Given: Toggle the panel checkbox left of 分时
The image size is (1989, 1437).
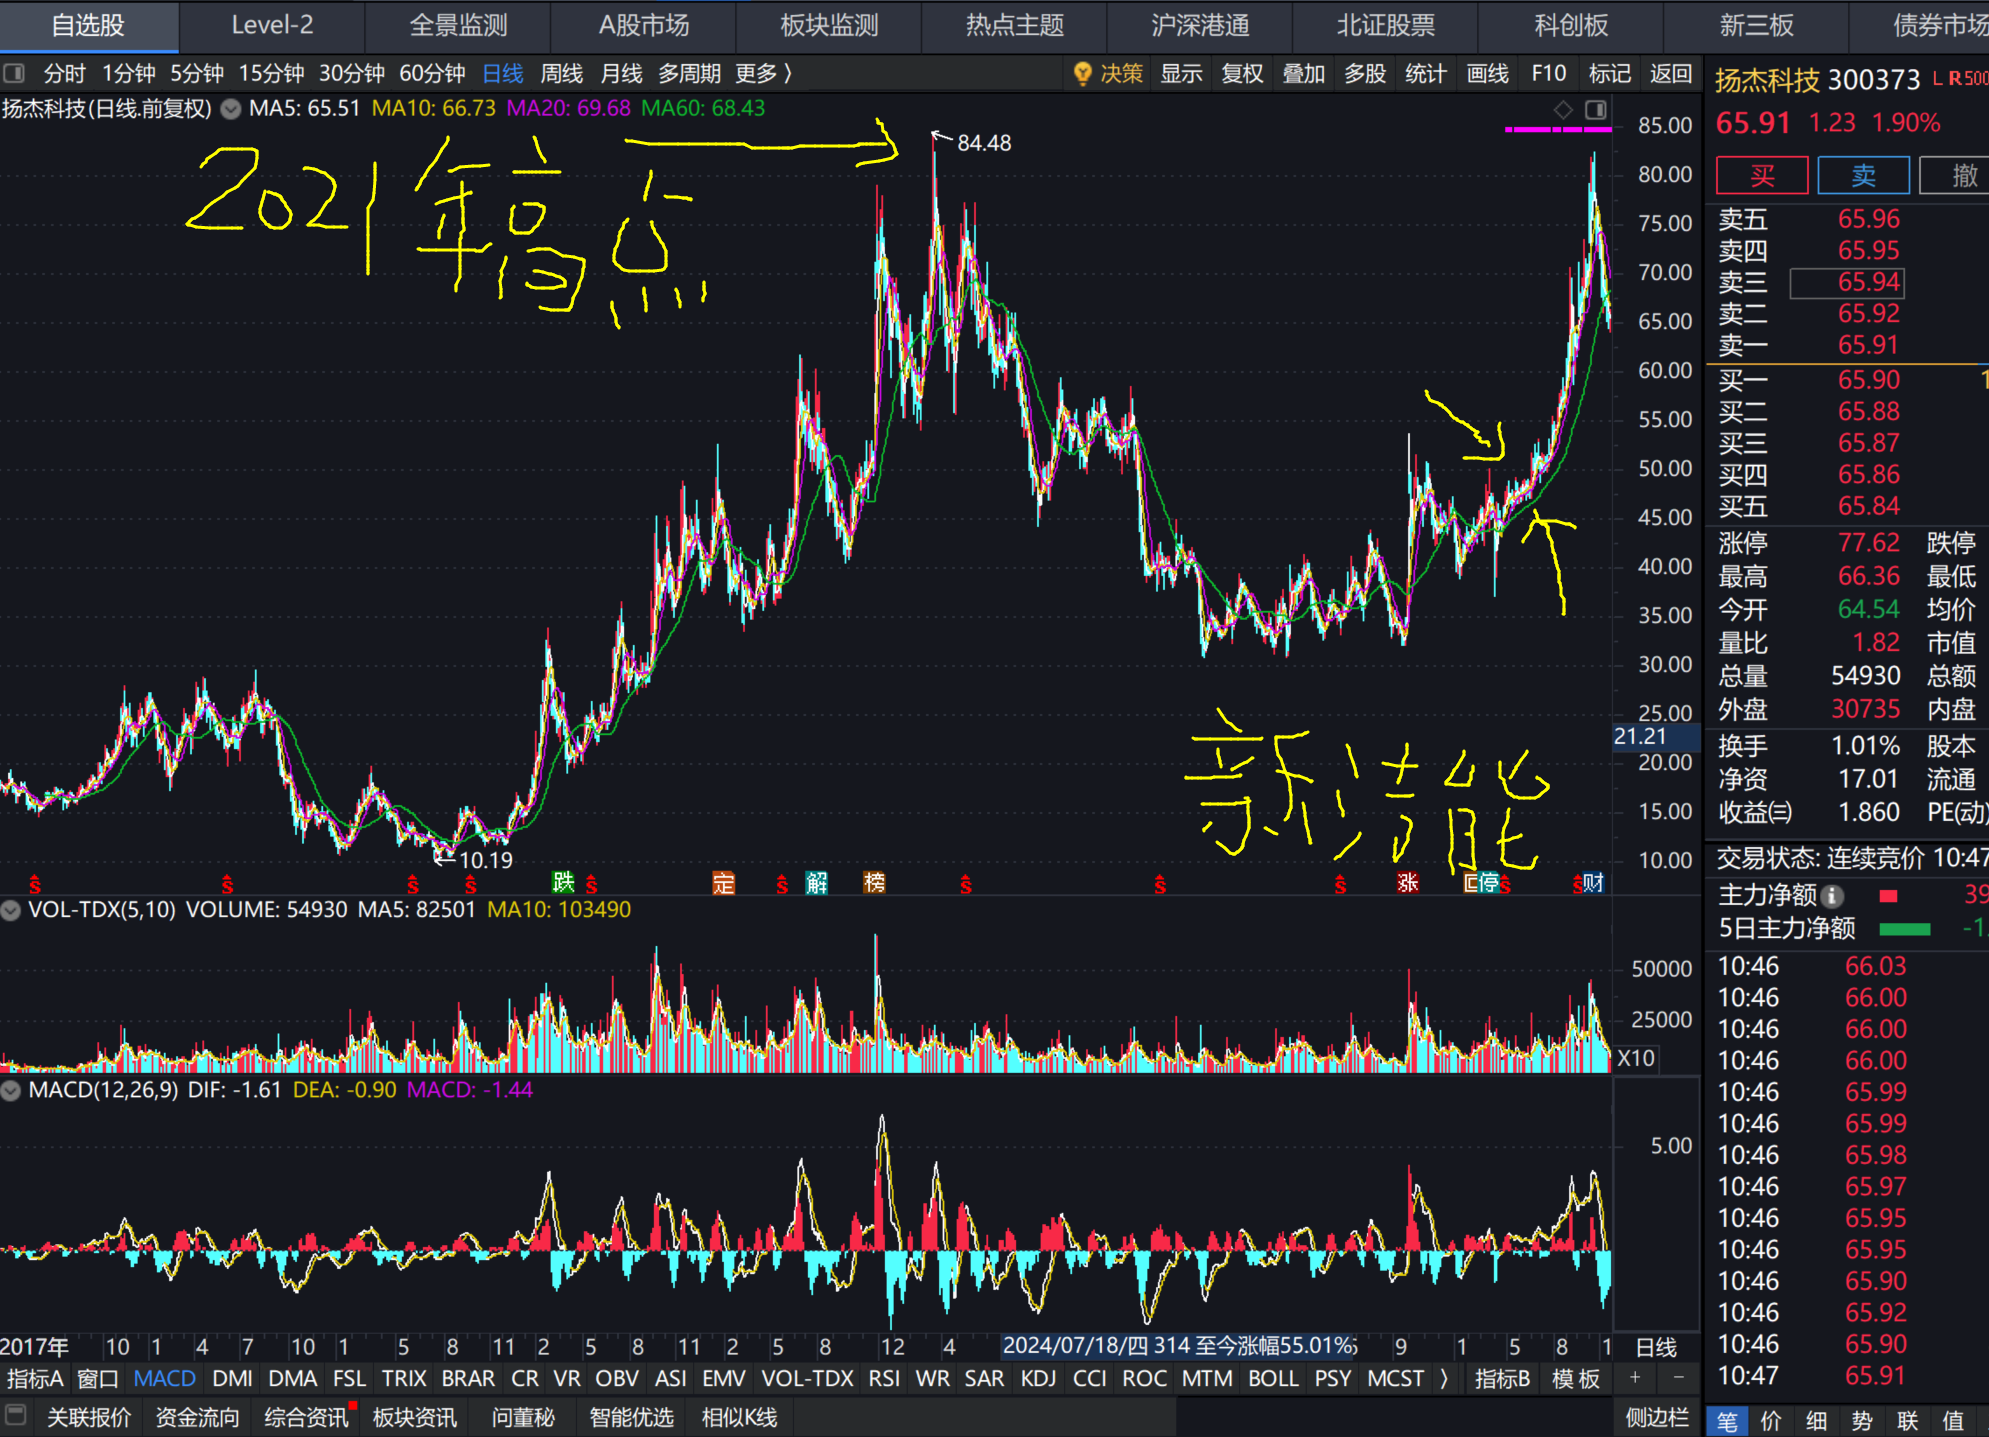Looking at the screenshot, I should pyautogui.click(x=14, y=73).
